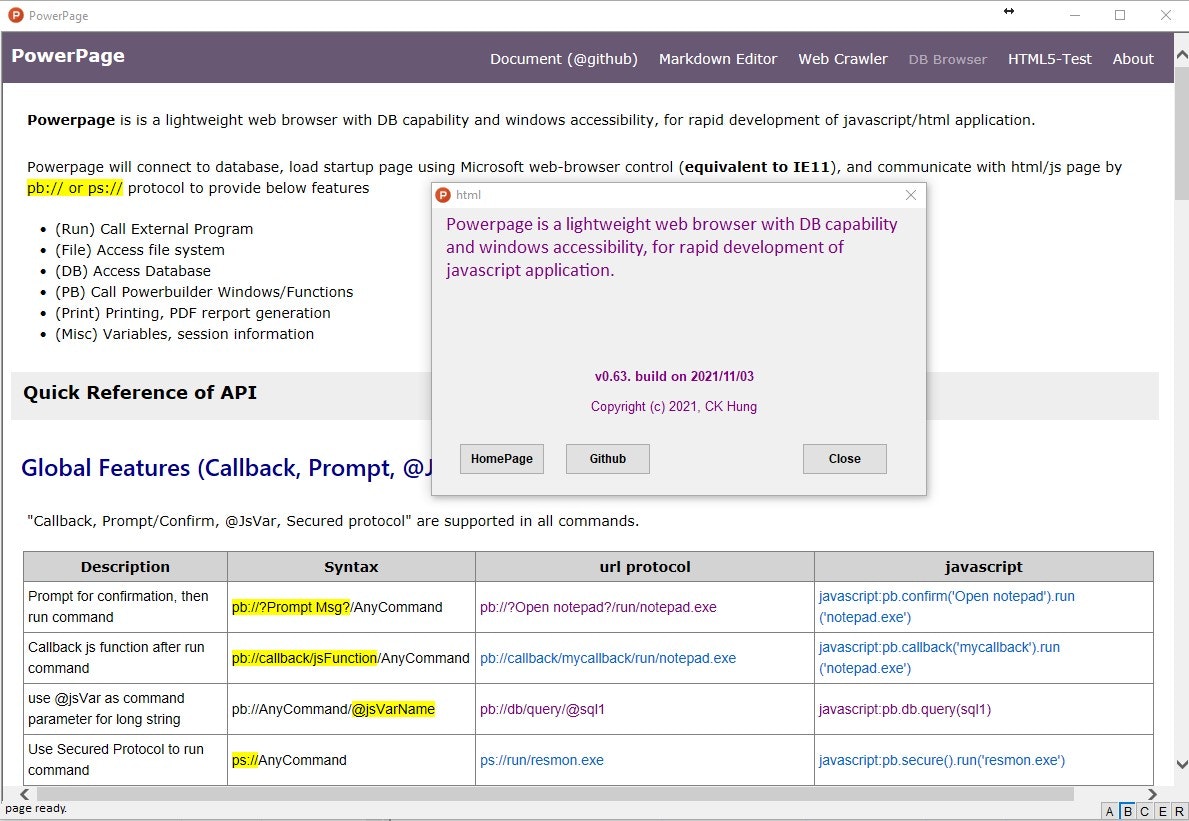
Task: Click the 'Quick Reference of API' heading
Action: click(x=140, y=393)
